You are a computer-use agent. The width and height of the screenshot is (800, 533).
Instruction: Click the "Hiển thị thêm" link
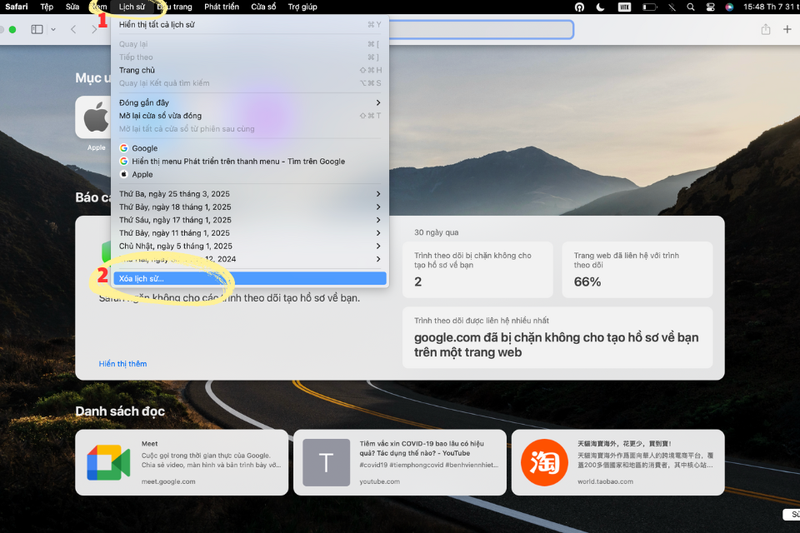click(122, 364)
